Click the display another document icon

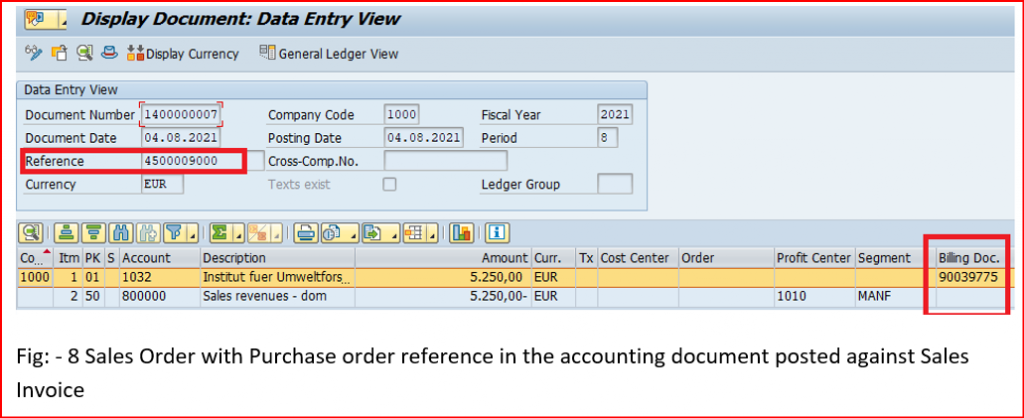(x=59, y=54)
